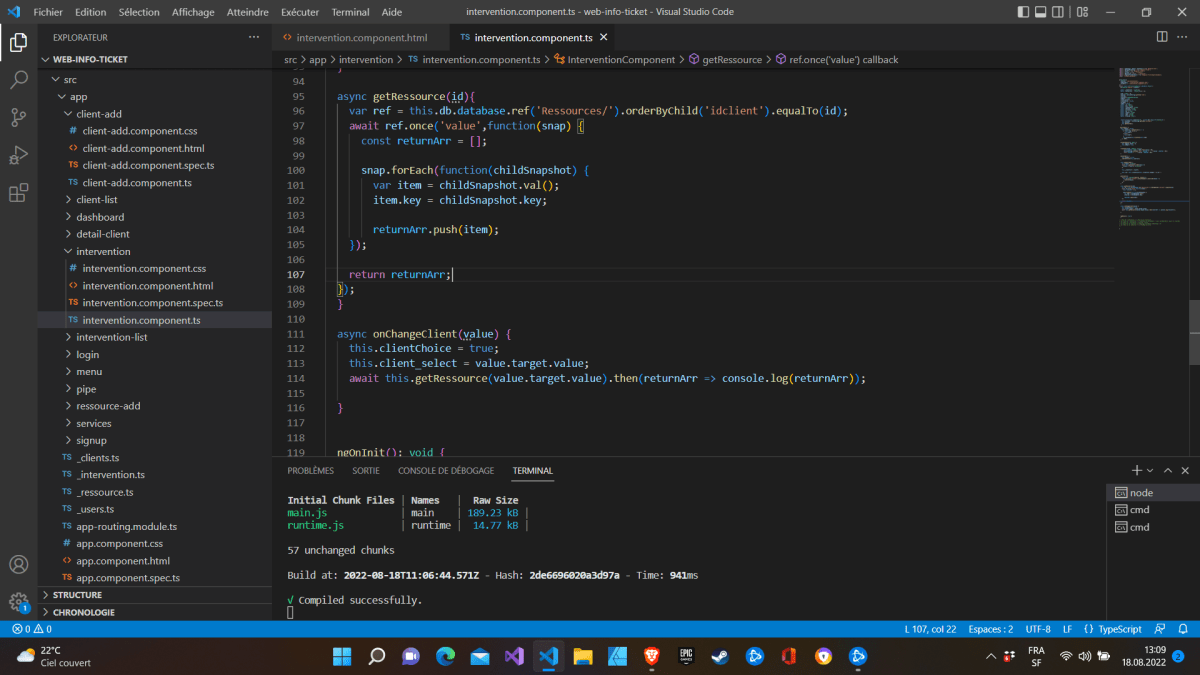Screen dimensions: 1200x675
Task: Open Visual Studio purple icon in taskbar
Action: [514, 656]
